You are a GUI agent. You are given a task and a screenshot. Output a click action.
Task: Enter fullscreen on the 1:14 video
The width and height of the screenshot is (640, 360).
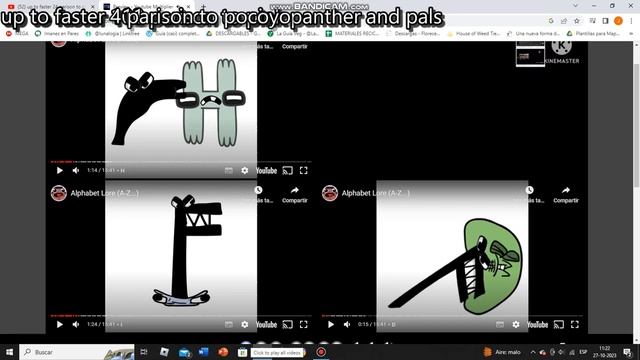[x=304, y=171]
